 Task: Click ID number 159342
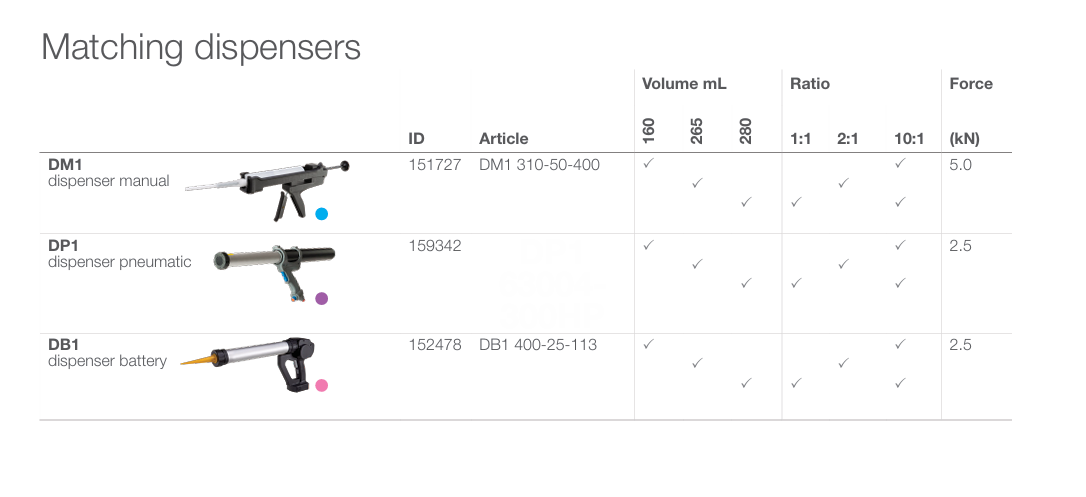pos(435,245)
